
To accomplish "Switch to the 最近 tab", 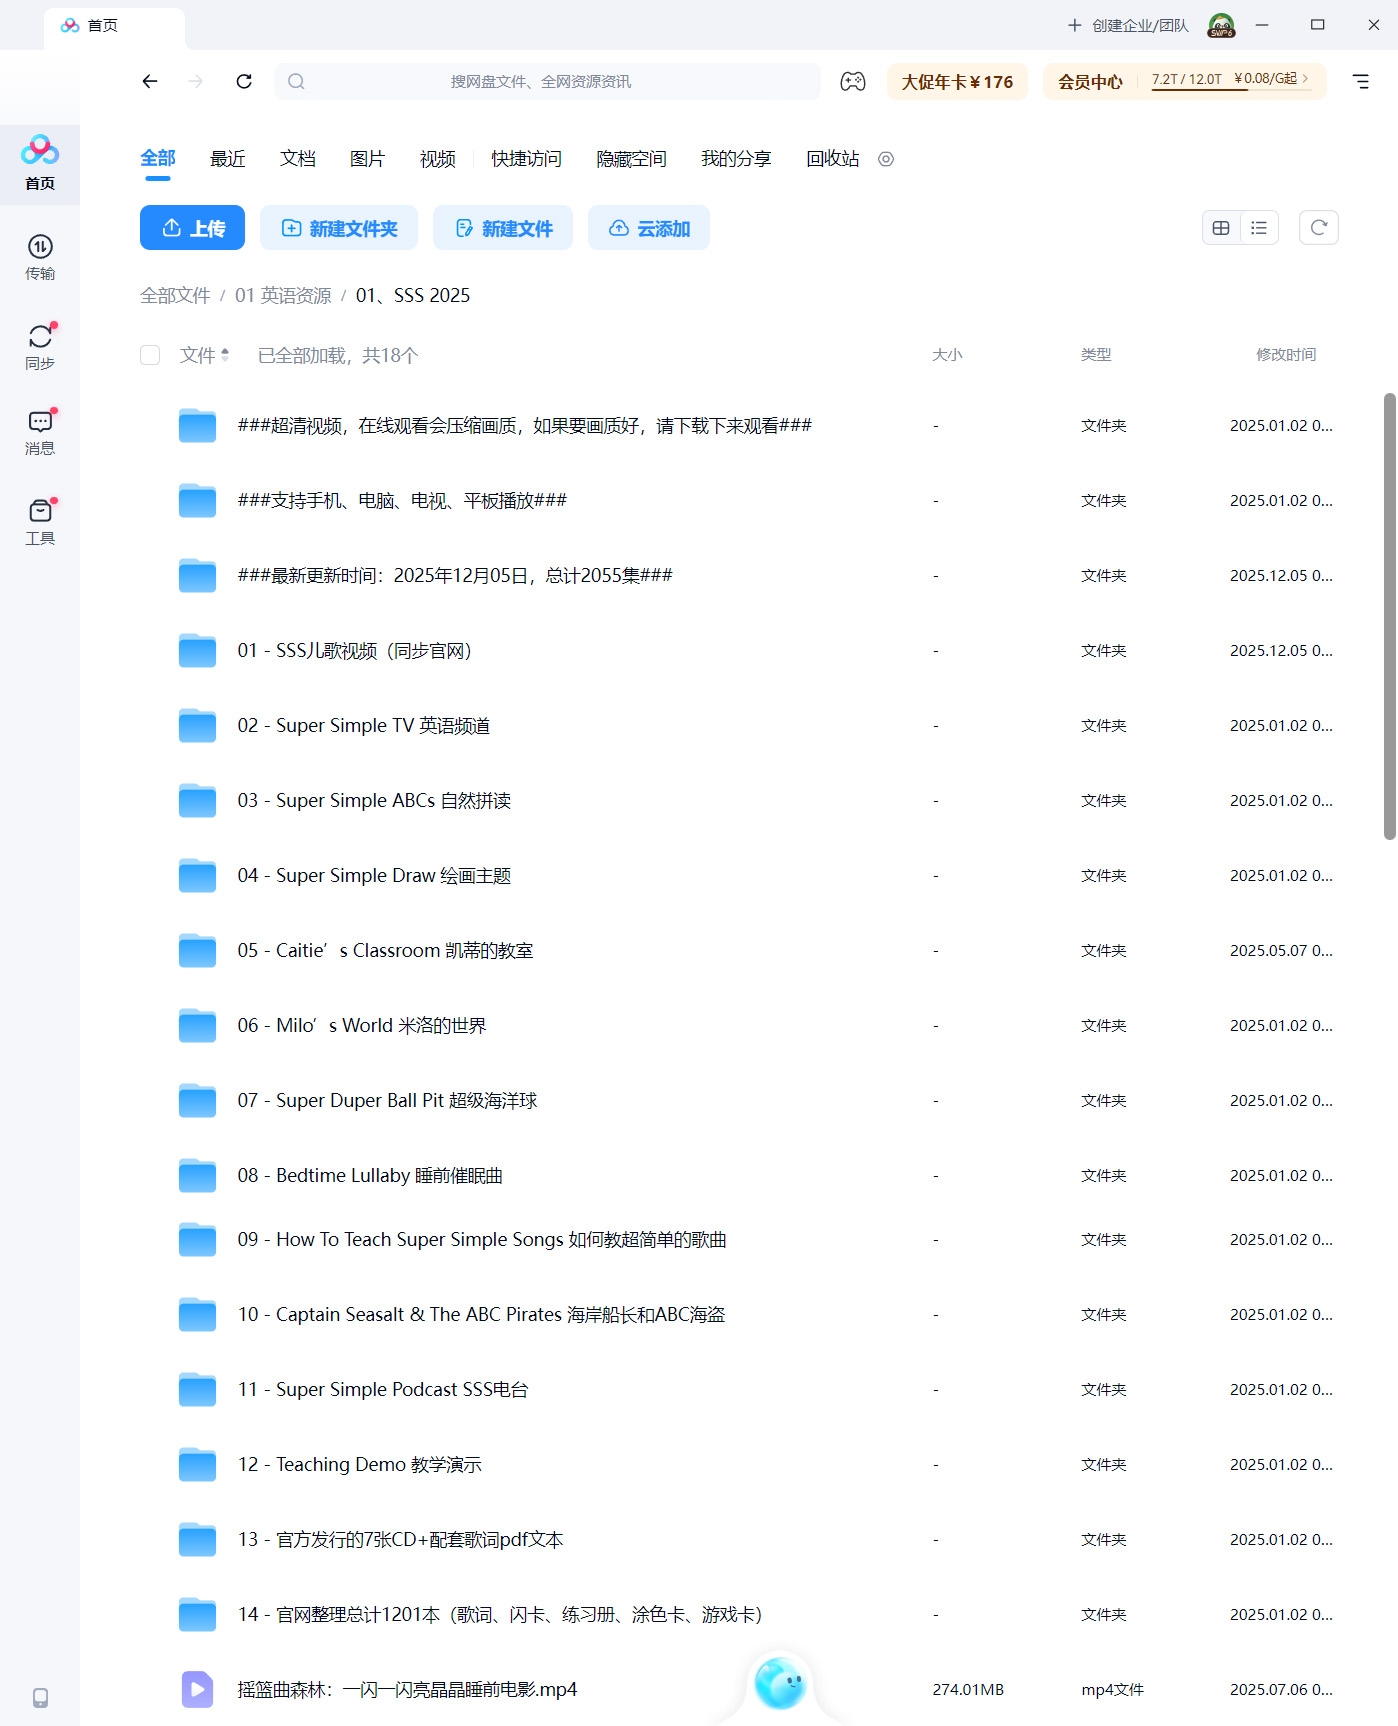I will (x=228, y=159).
